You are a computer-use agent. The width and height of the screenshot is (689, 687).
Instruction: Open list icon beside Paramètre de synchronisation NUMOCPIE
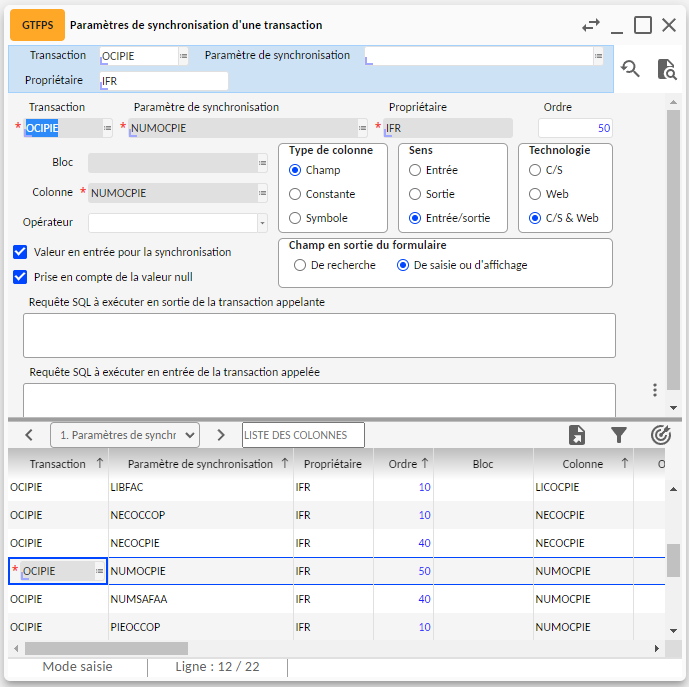[362, 128]
